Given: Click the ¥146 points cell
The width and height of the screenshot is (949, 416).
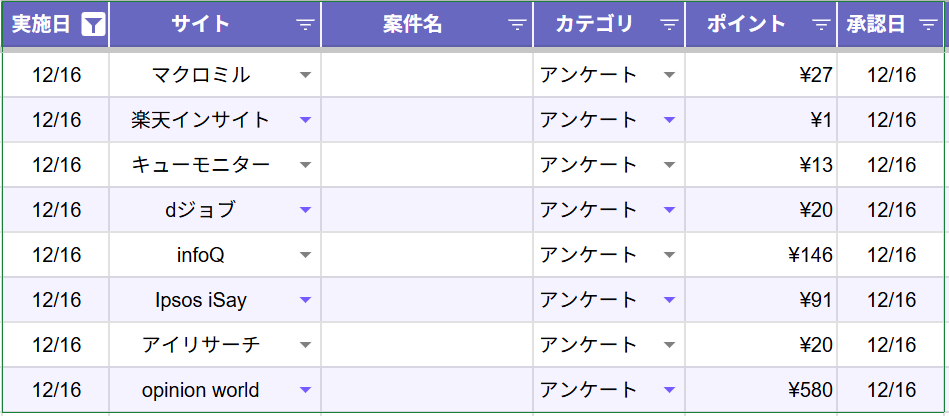Looking at the screenshot, I should pyautogui.click(x=761, y=255).
